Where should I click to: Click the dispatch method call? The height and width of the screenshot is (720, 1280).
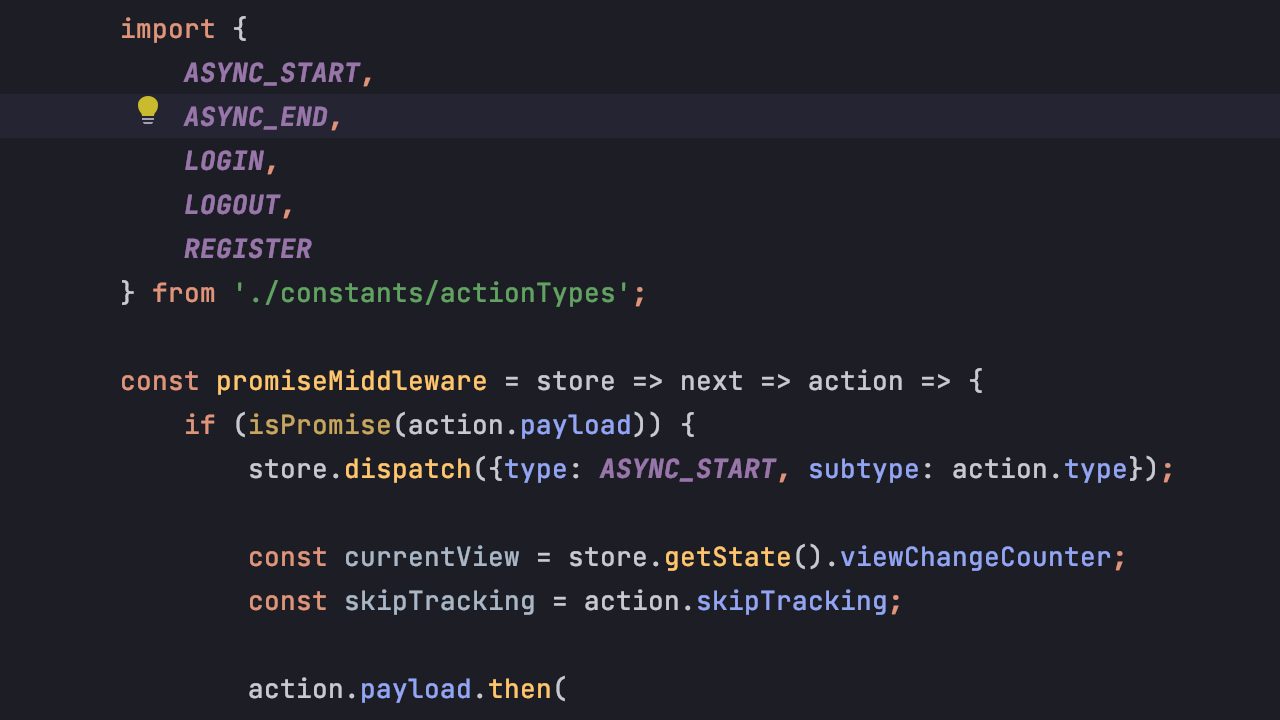click(x=408, y=469)
